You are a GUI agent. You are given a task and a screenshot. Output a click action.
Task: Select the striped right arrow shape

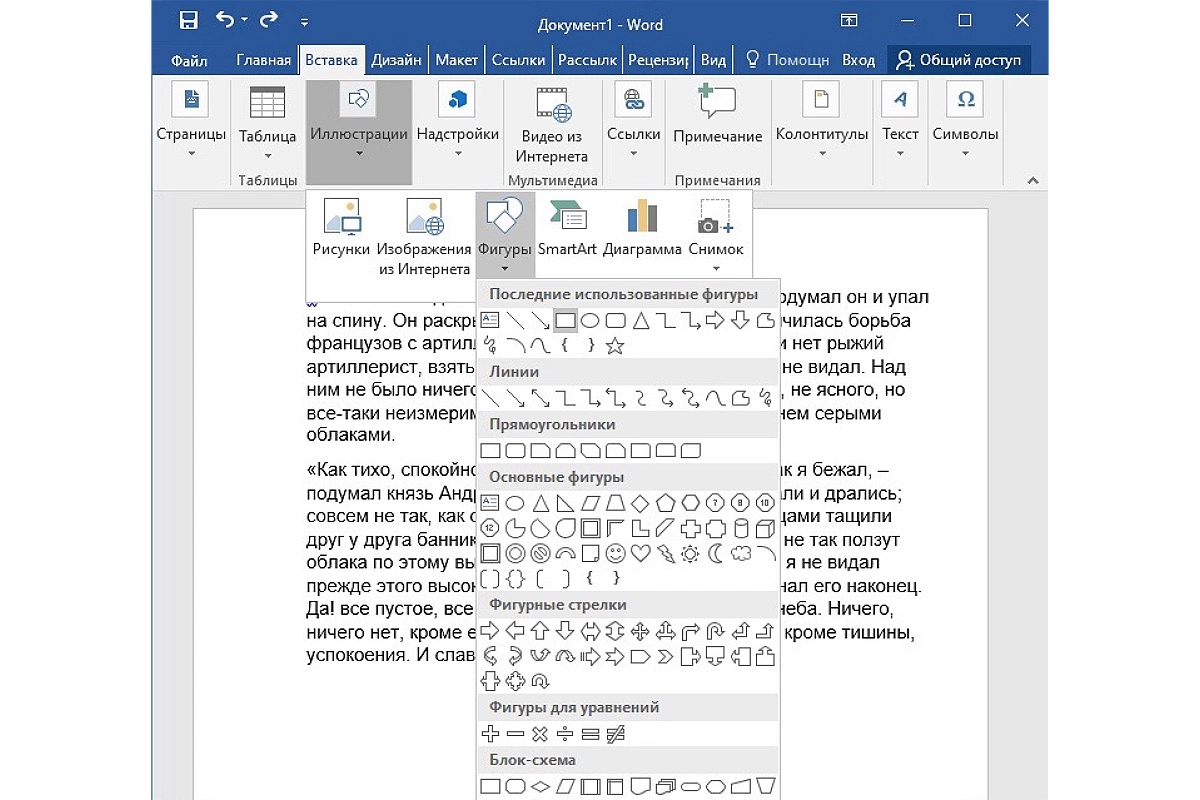click(x=590, y=656)
